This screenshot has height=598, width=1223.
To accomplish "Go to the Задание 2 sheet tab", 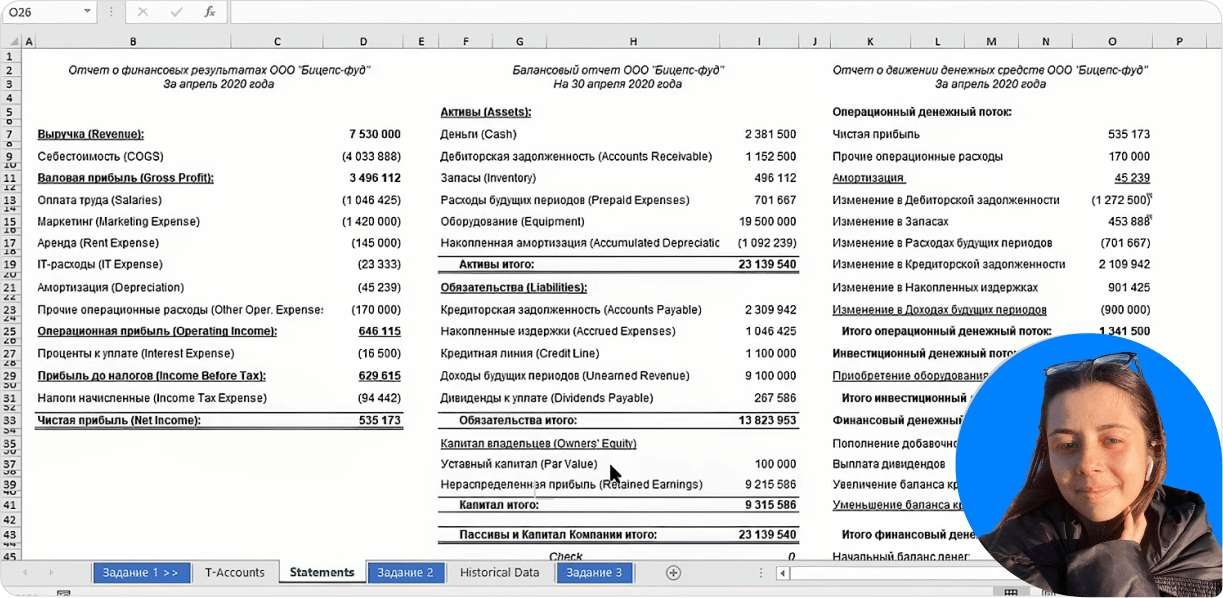I will (405, 573).
